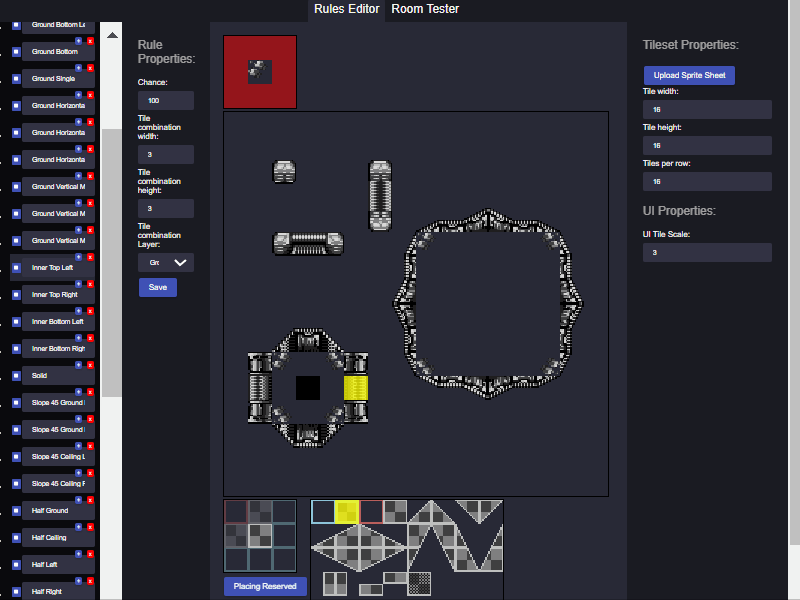Select the yellow highlighted tile in the tile palette
The width and height of the screenshot is (800, 600).
tap(347, 512)
